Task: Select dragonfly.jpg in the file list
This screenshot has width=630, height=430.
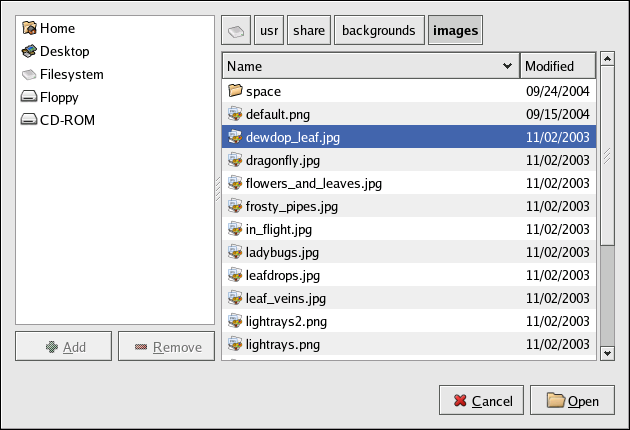Action: [x=282, y=160]
